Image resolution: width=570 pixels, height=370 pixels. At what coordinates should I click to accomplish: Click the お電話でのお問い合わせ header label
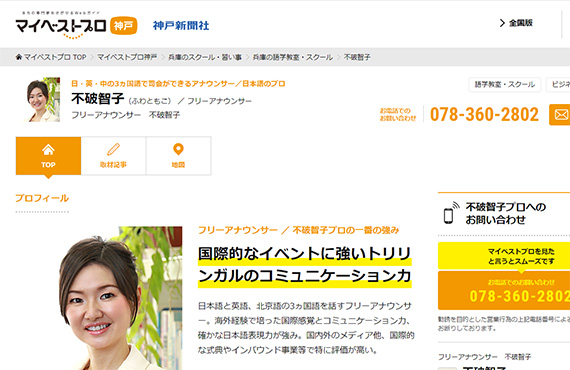point(398,114)
